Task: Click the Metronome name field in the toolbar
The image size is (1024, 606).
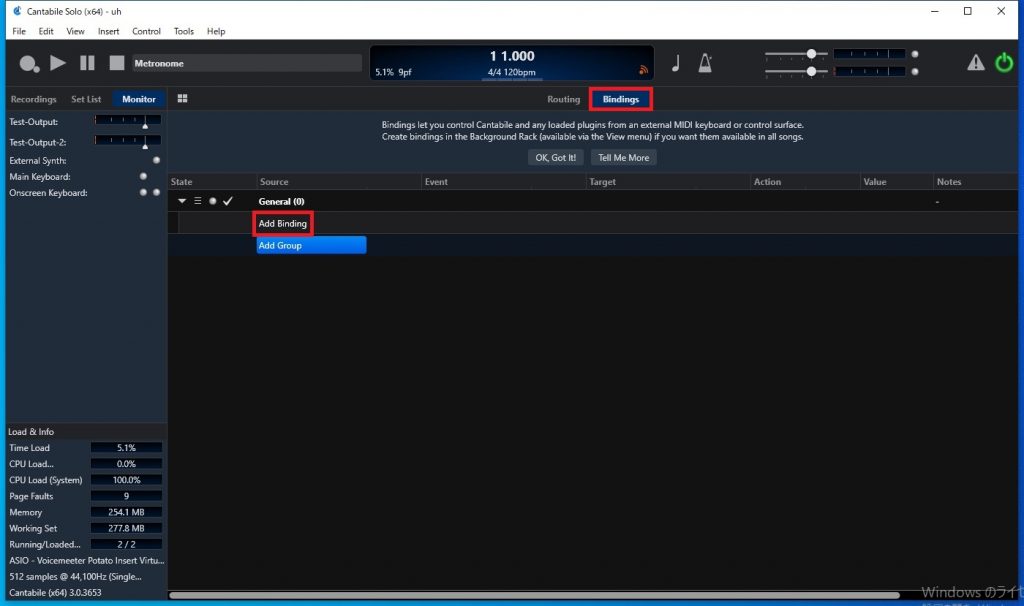Action: click(x=247, y=63)
